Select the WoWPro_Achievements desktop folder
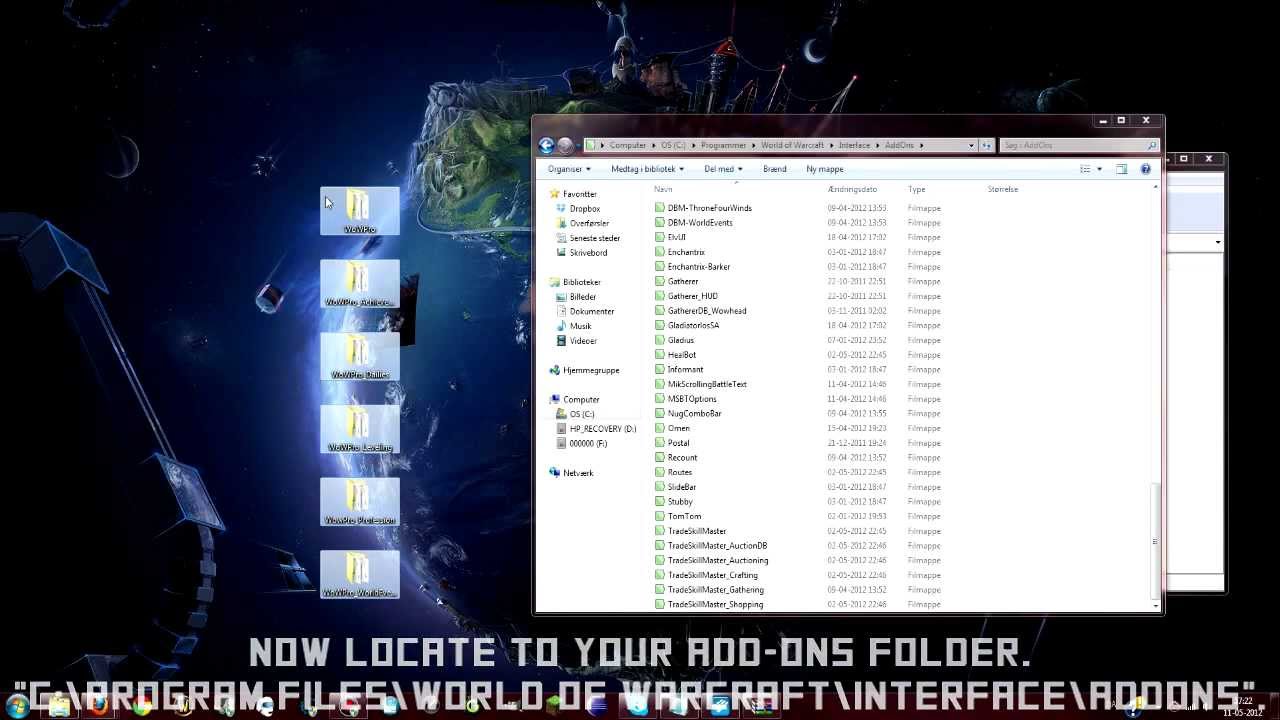This screenshot has height=720, width=1280. 360,284
